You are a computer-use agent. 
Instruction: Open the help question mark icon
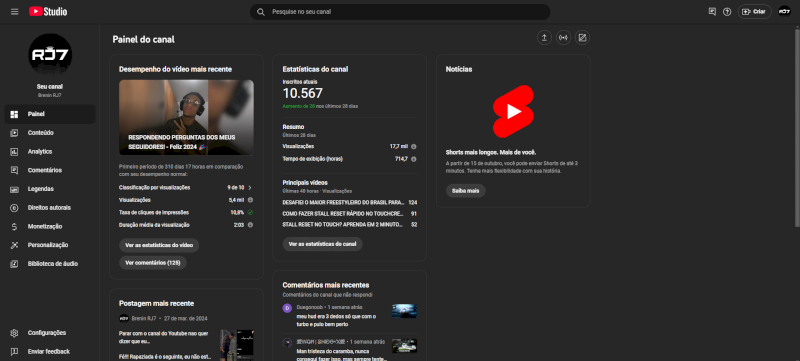point(727,12)
